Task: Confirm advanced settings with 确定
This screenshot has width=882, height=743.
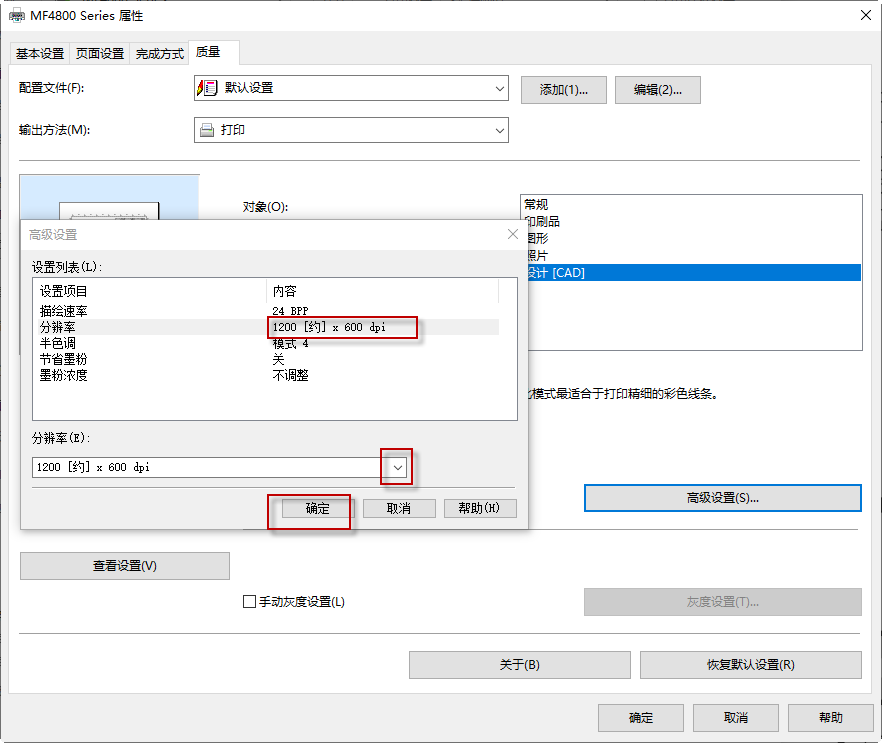Action: tap(318, 508)
